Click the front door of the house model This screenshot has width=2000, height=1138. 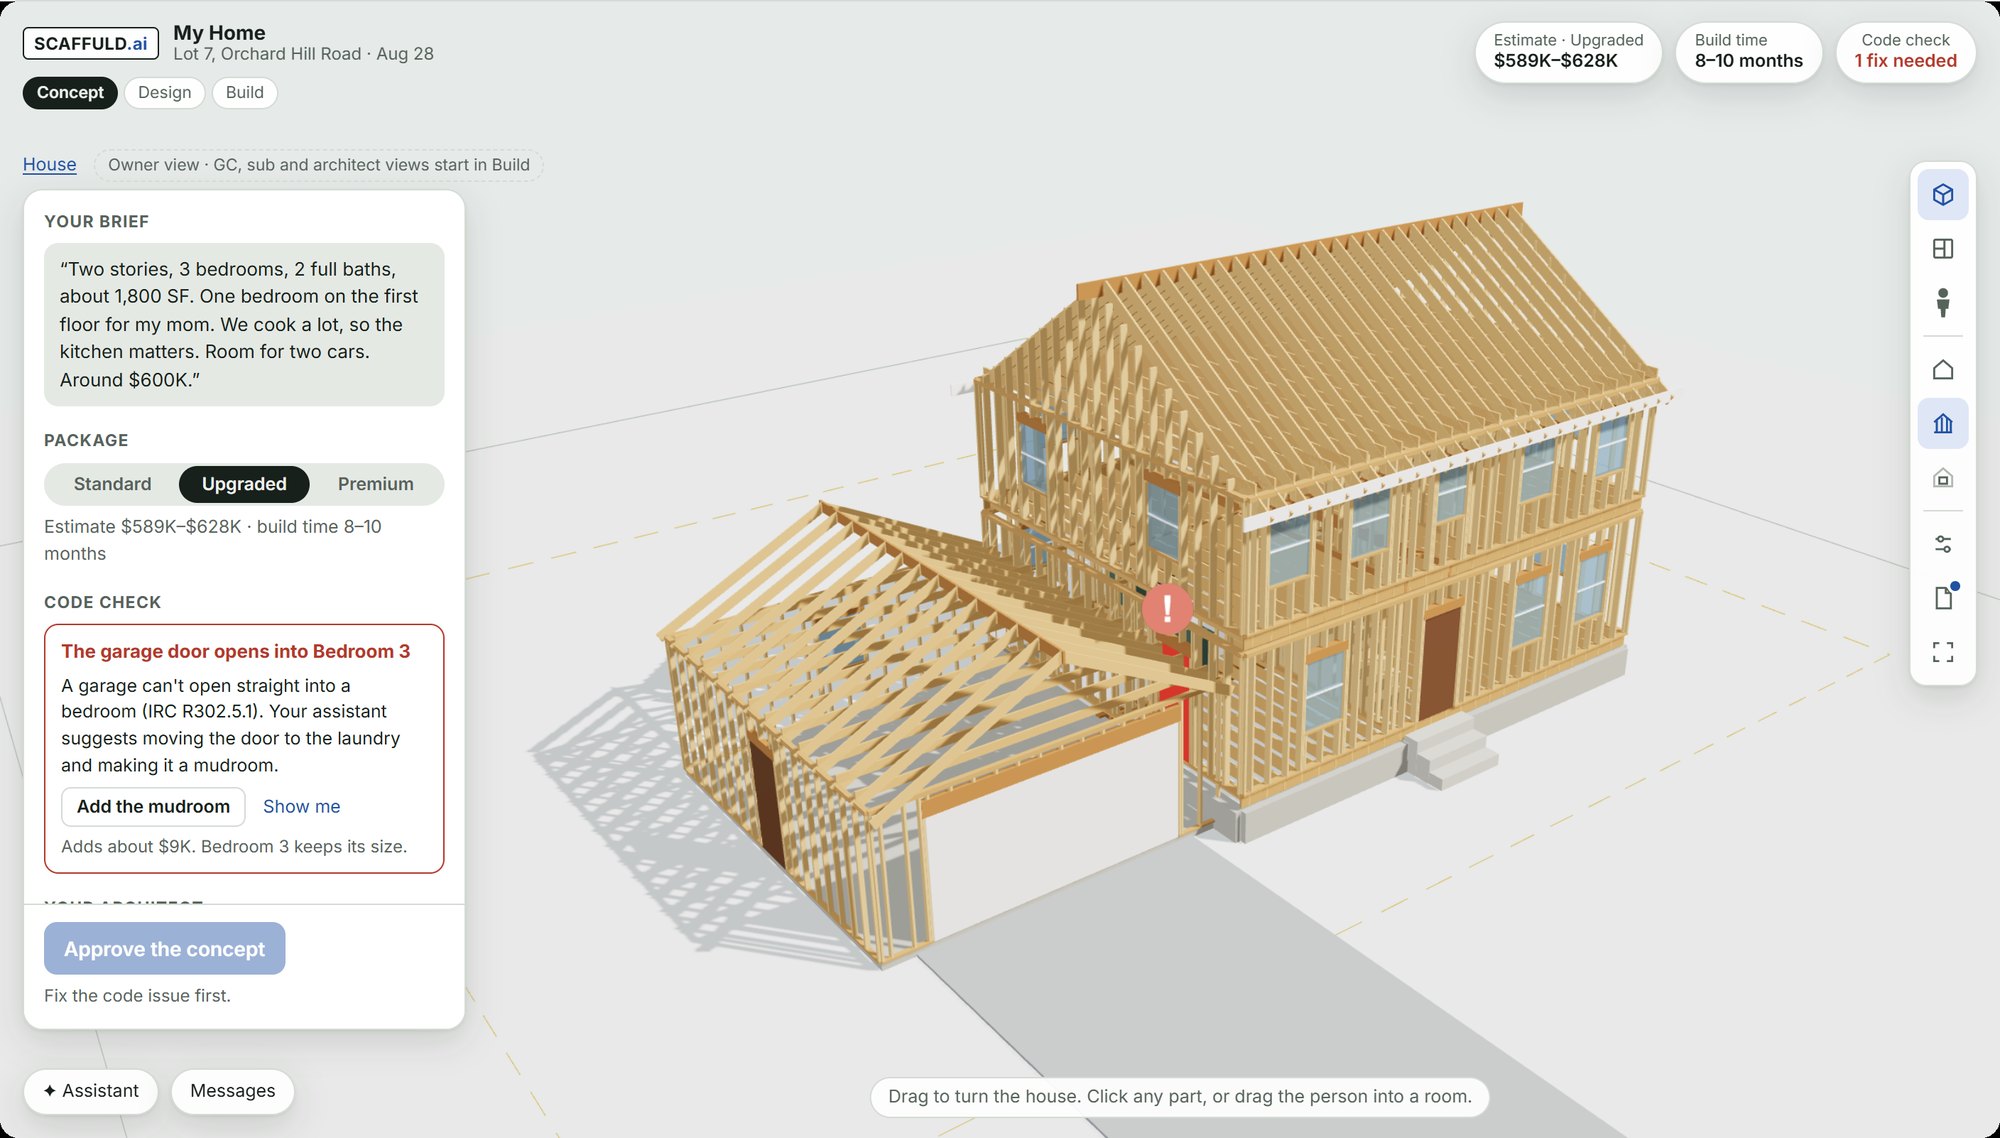(x=1440, y=660)
